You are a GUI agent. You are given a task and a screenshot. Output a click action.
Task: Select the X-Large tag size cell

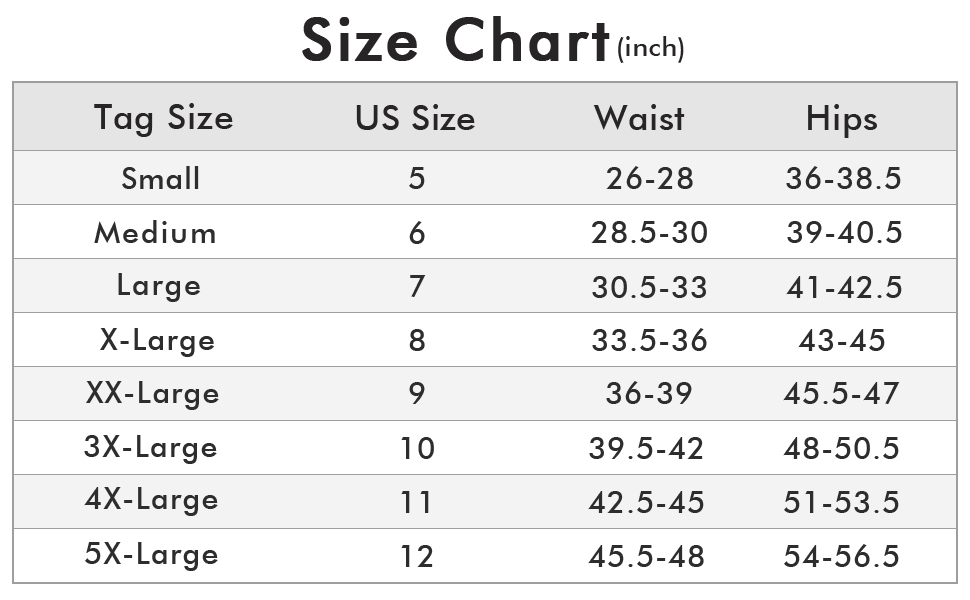(157, 341)
